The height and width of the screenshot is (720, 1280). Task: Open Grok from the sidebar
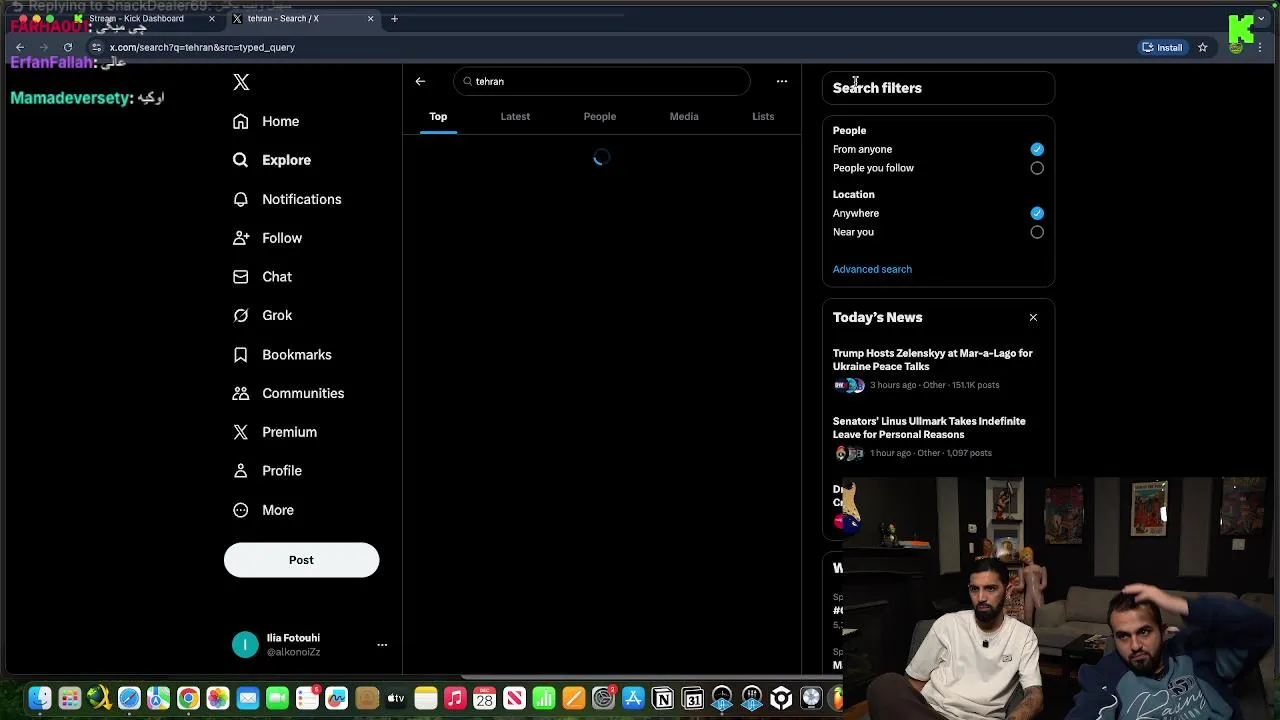tap(262, 315)
